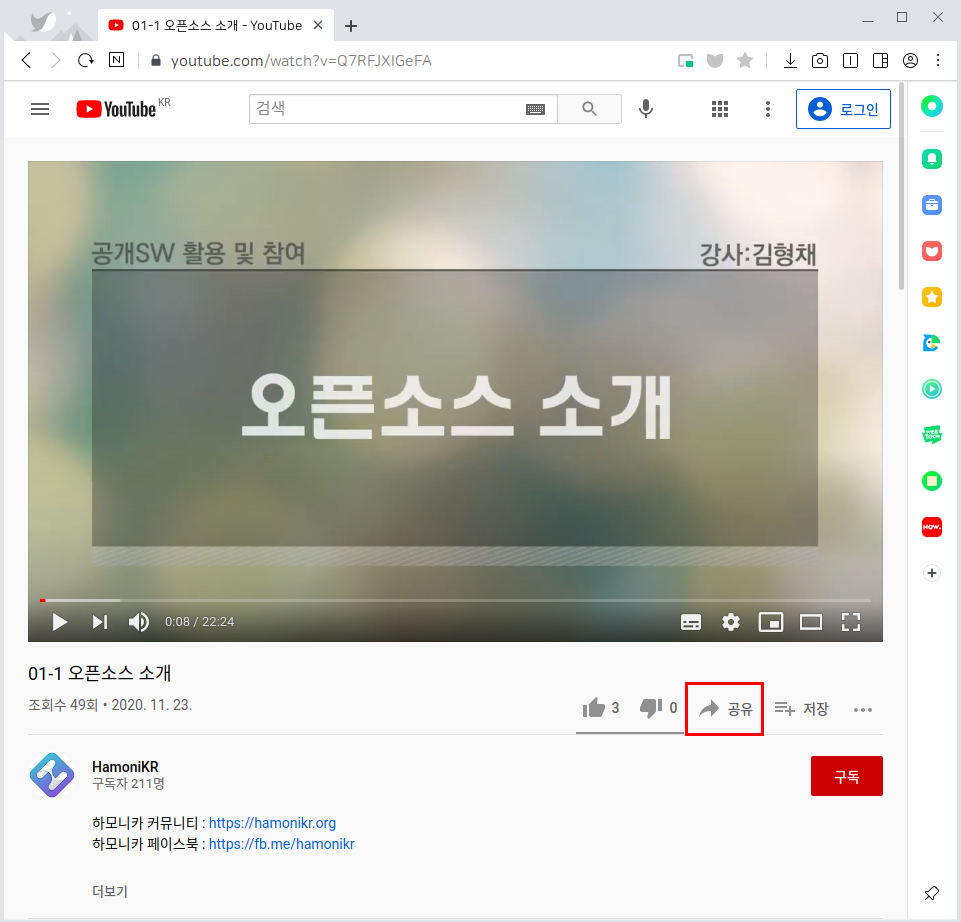Viewport: 961px width, 922px height.
Task: Open the hamburger guide menu
Action: [40, 109]
